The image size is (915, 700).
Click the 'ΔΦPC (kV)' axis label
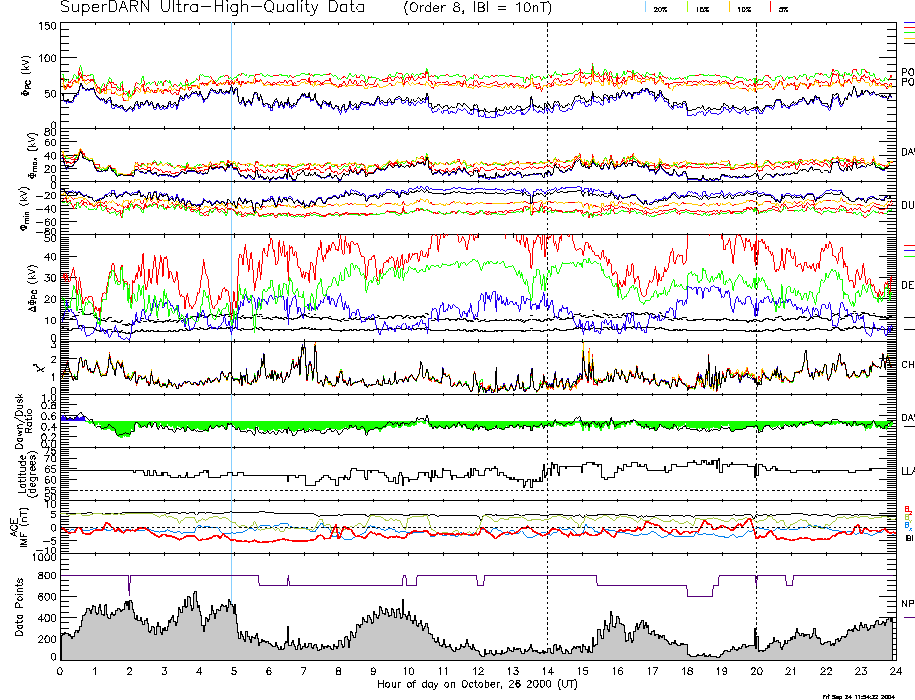point(32,288)
